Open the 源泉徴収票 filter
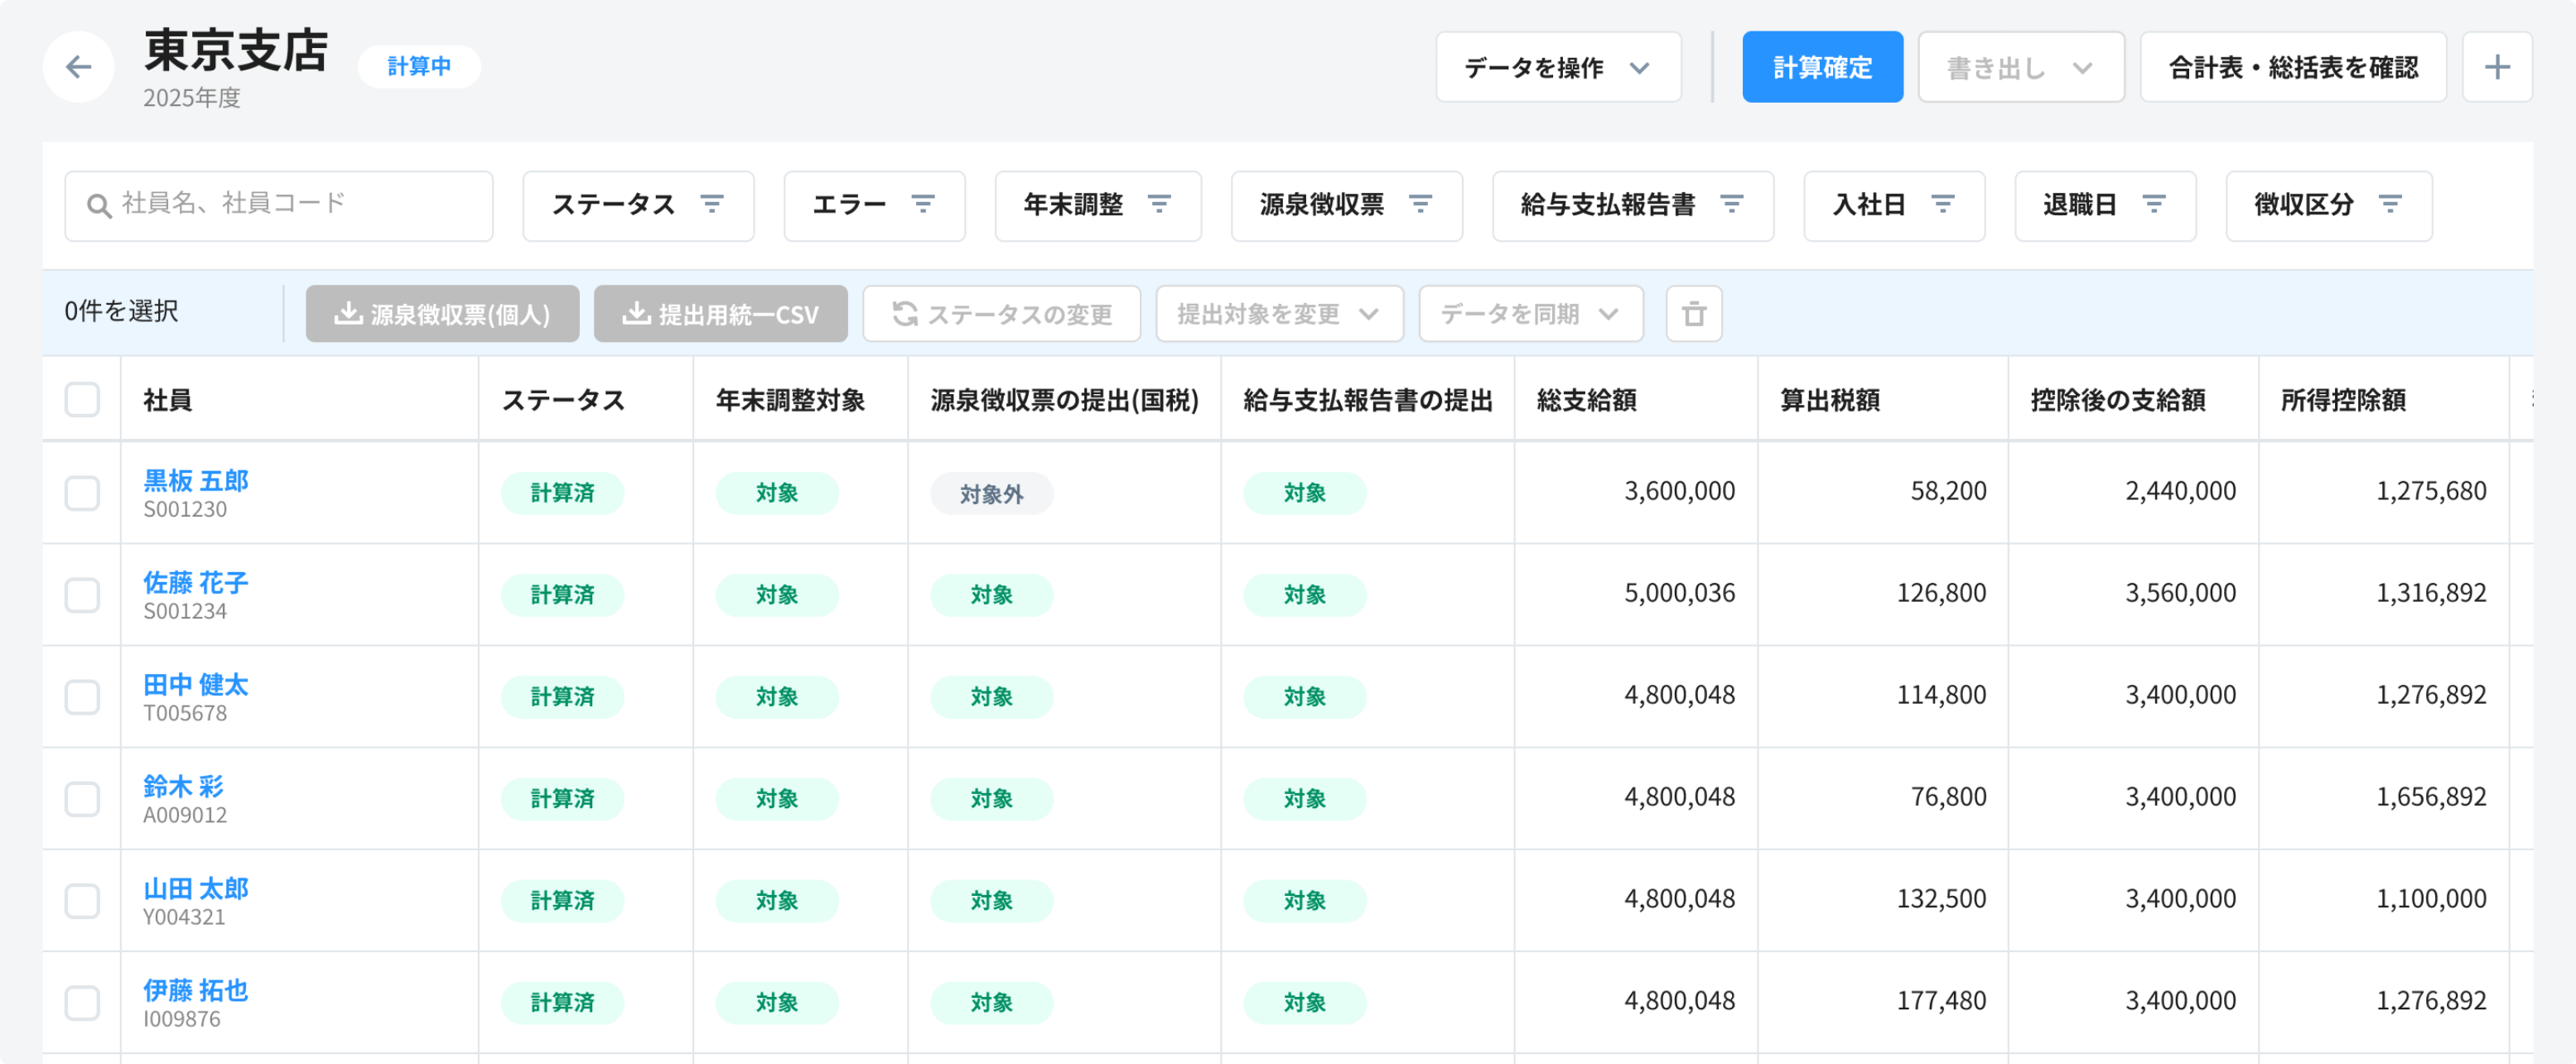Screen dimensions: 2576x1064 [1346, 205]
